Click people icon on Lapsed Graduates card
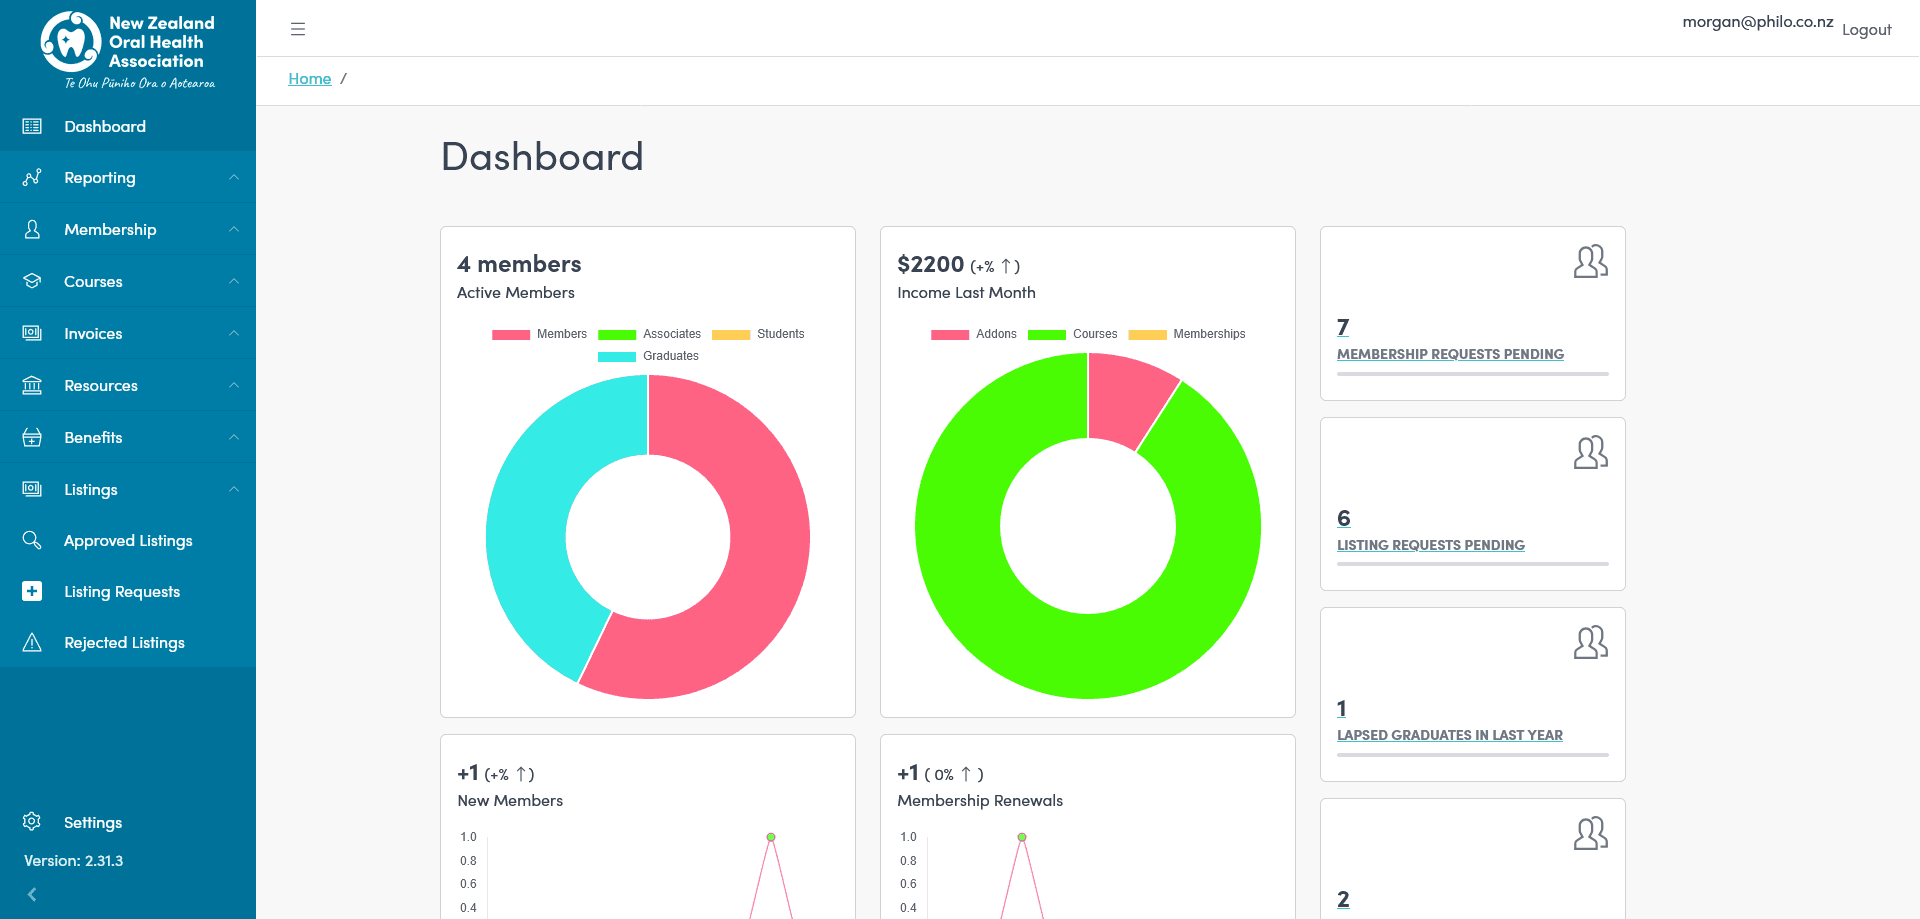Screen dimensions: 1920x919 pyautogui.click(x=1590, y=643)
